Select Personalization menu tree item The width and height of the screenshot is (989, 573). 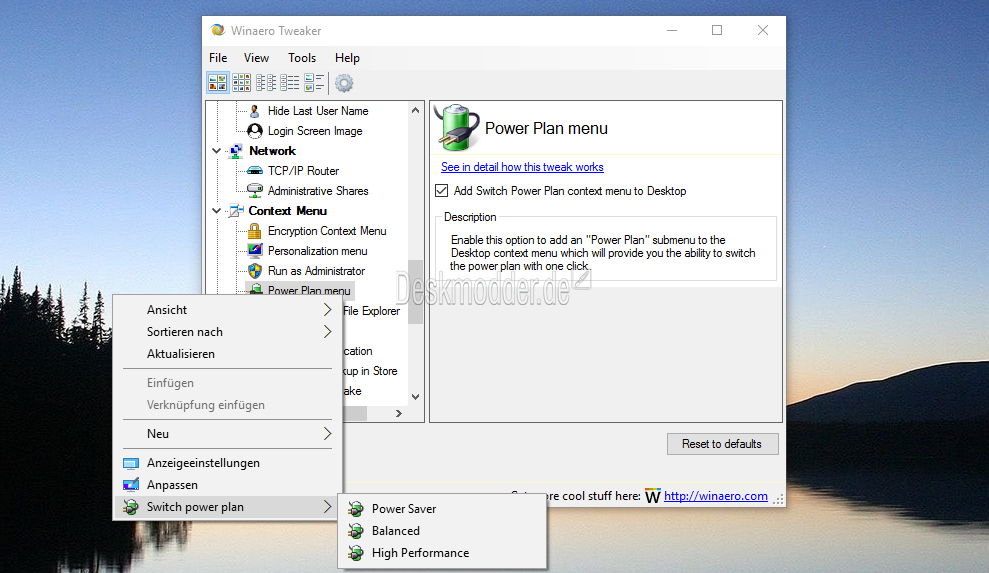[317, 251]
